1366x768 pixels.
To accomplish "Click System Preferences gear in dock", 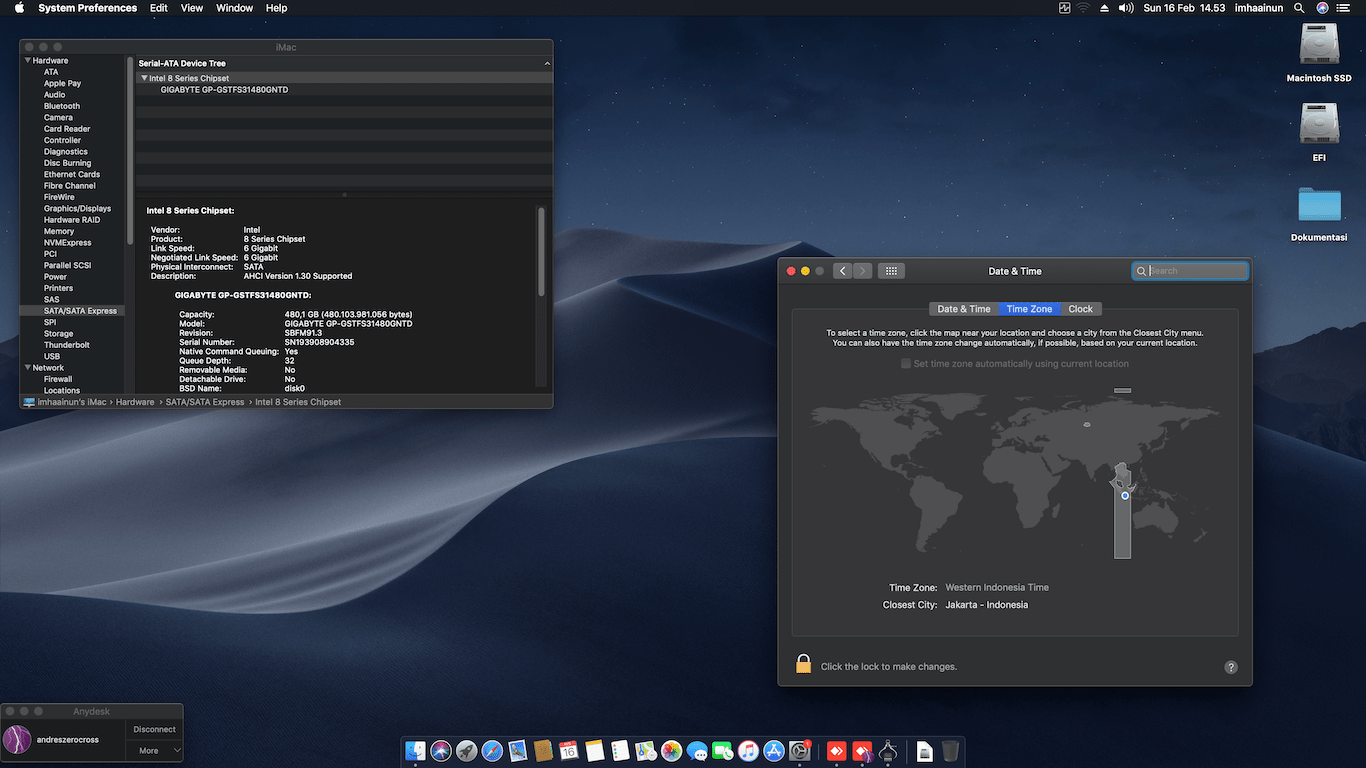I will pyautogui.click(x=800, y=751).
